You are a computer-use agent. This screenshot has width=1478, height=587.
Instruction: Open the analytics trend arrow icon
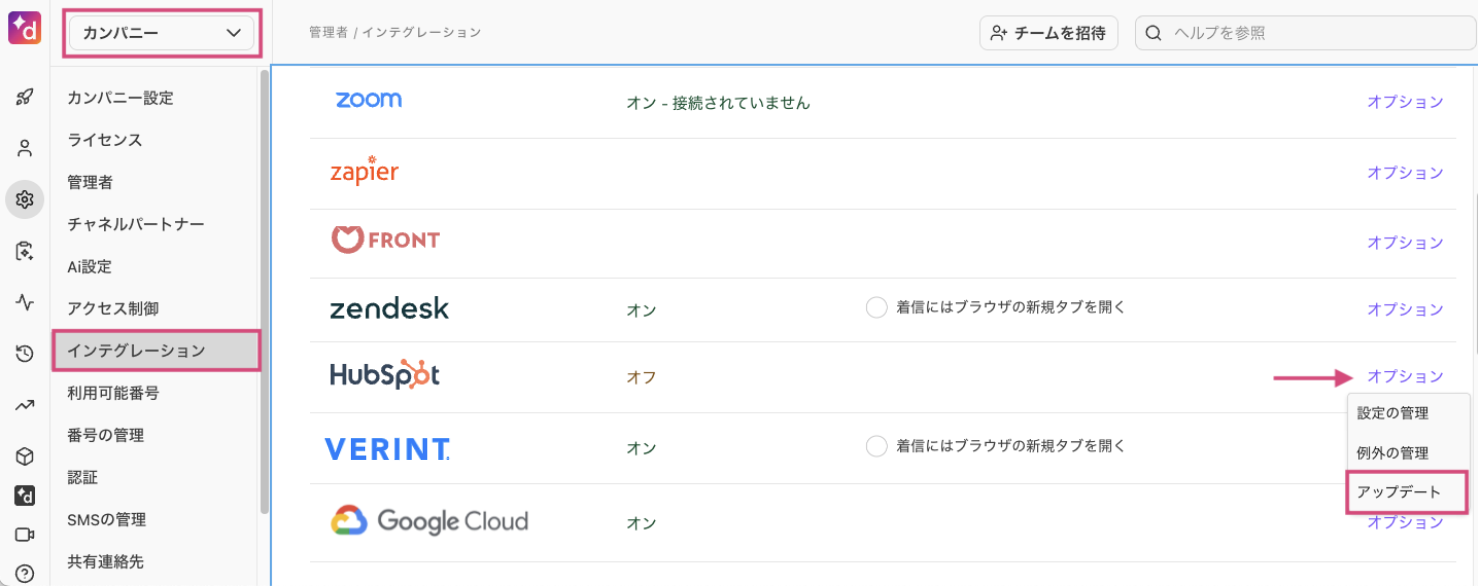click(25, 405)
